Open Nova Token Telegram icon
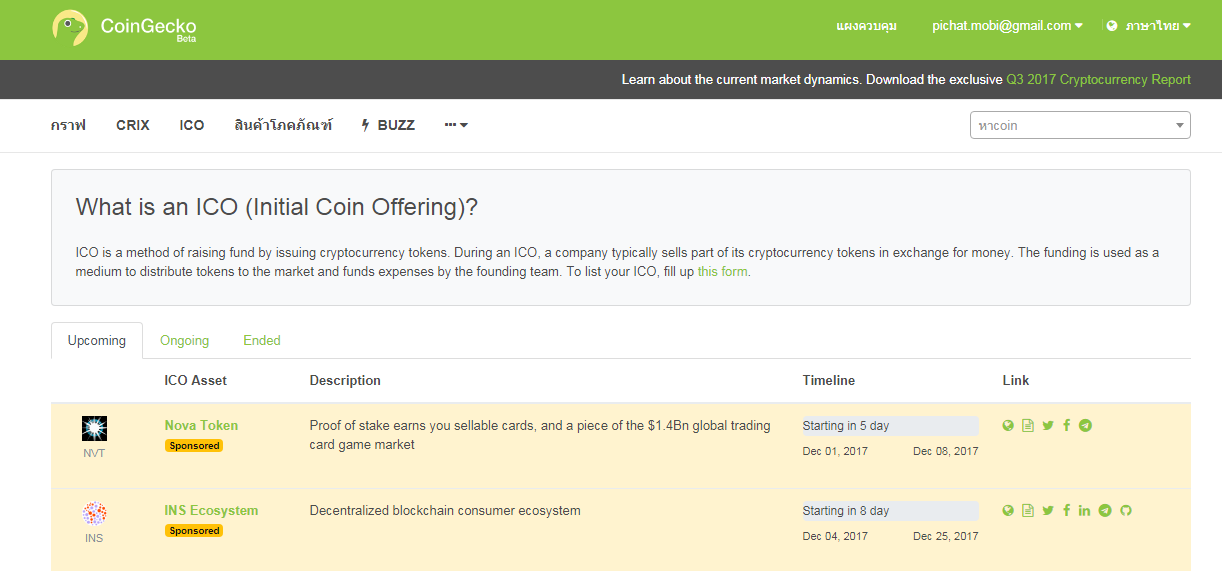 [x=1085, y=425]
